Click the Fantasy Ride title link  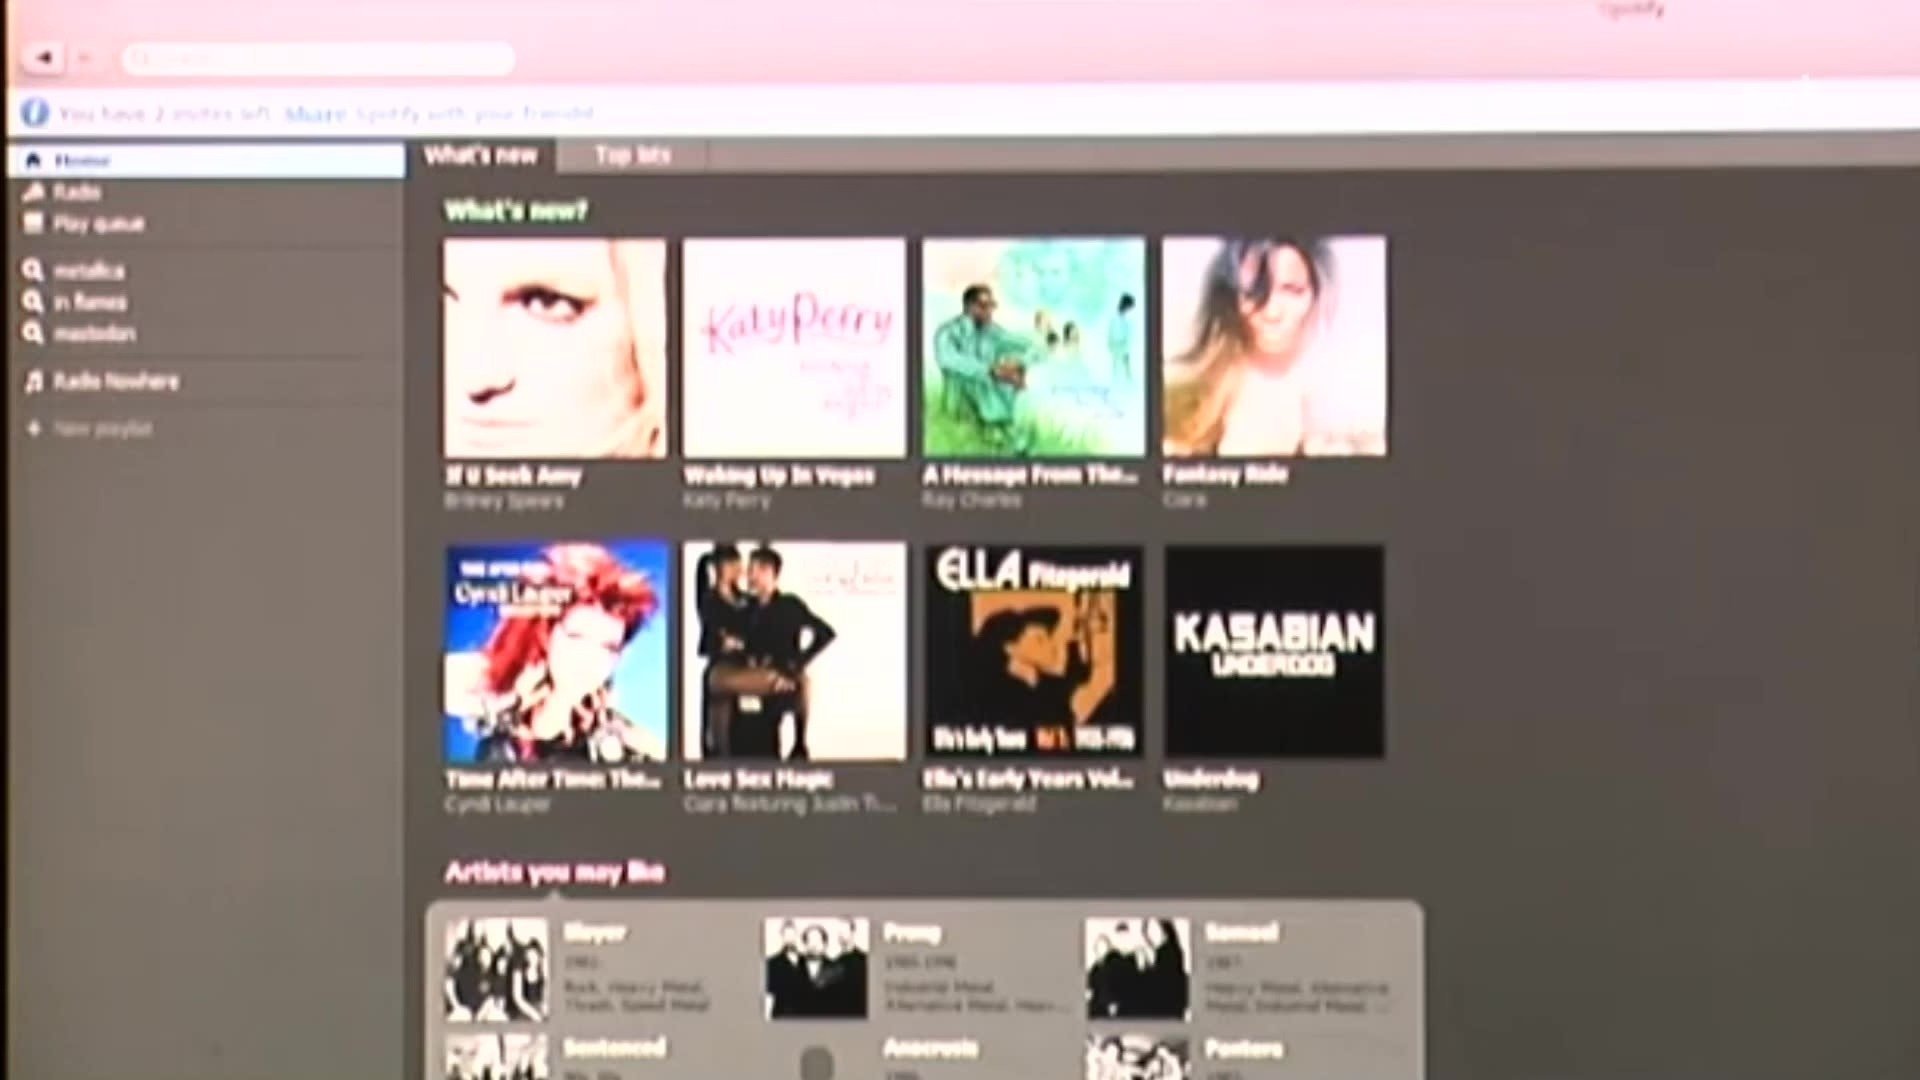(x=1225, y=475)
